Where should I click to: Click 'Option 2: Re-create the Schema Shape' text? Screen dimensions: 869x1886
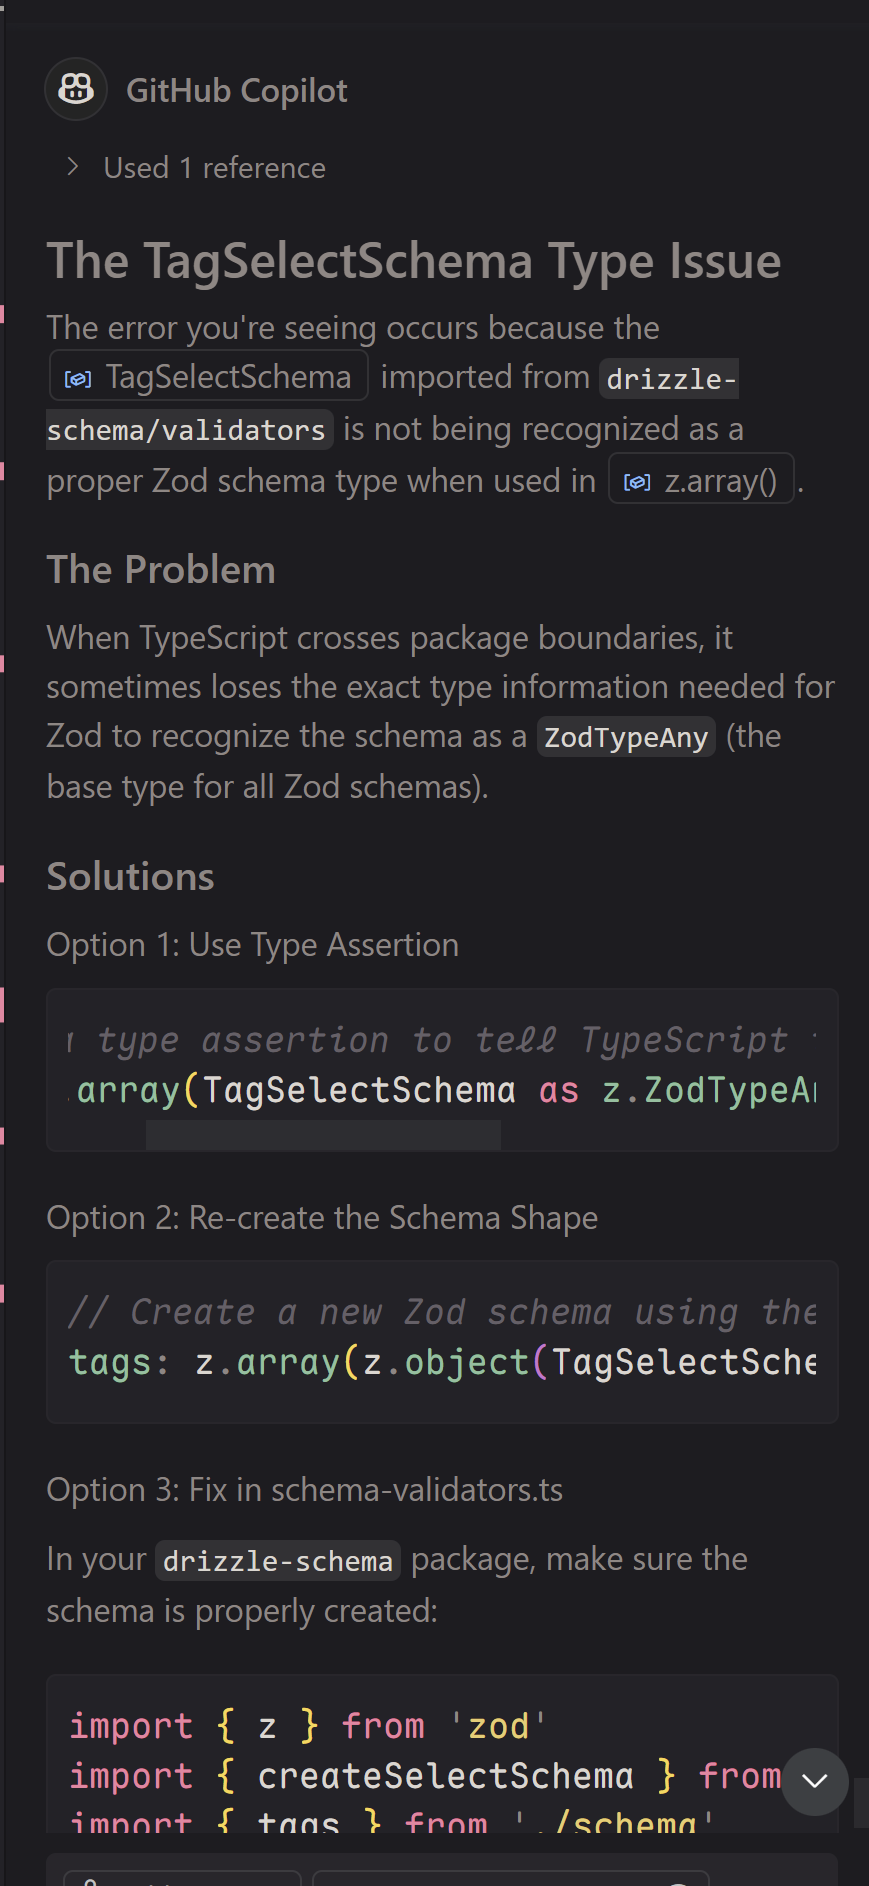322,1218
